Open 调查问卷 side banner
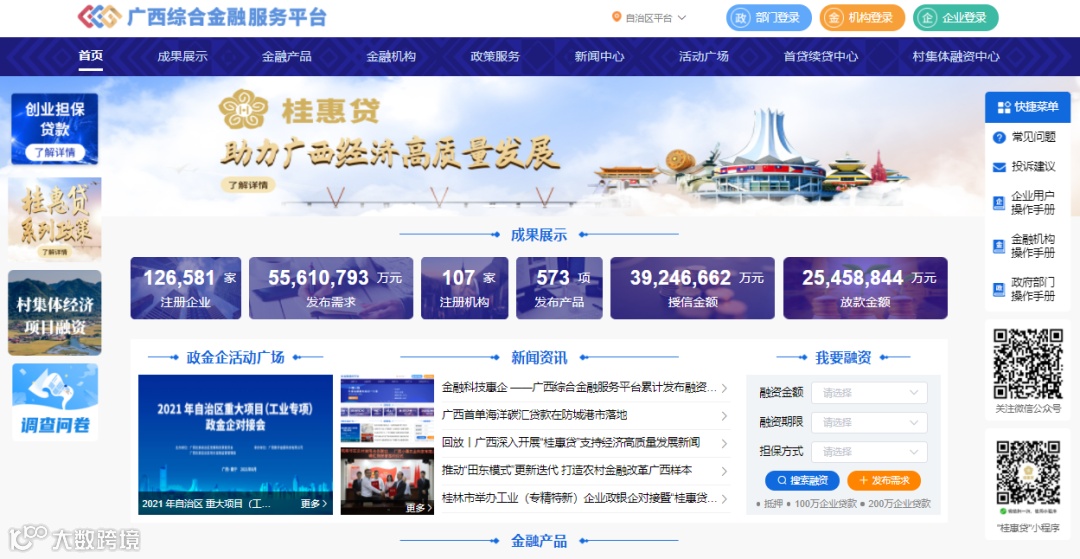The image size is (1080, 559). click(54, 403)
